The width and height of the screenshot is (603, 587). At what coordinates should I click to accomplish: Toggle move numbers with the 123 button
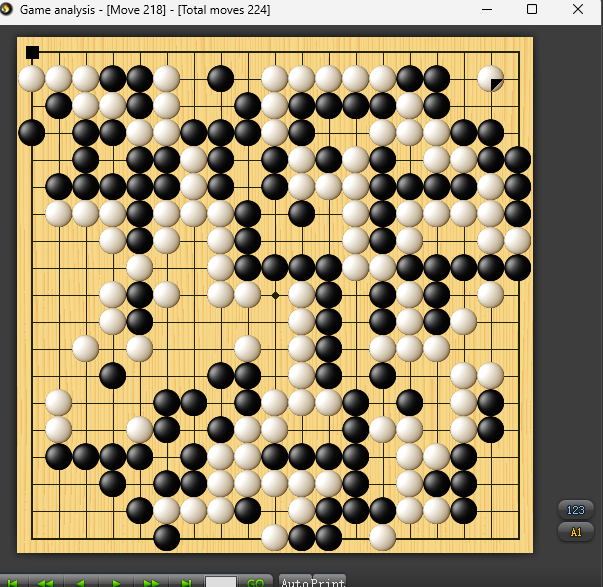click(575, 509)
